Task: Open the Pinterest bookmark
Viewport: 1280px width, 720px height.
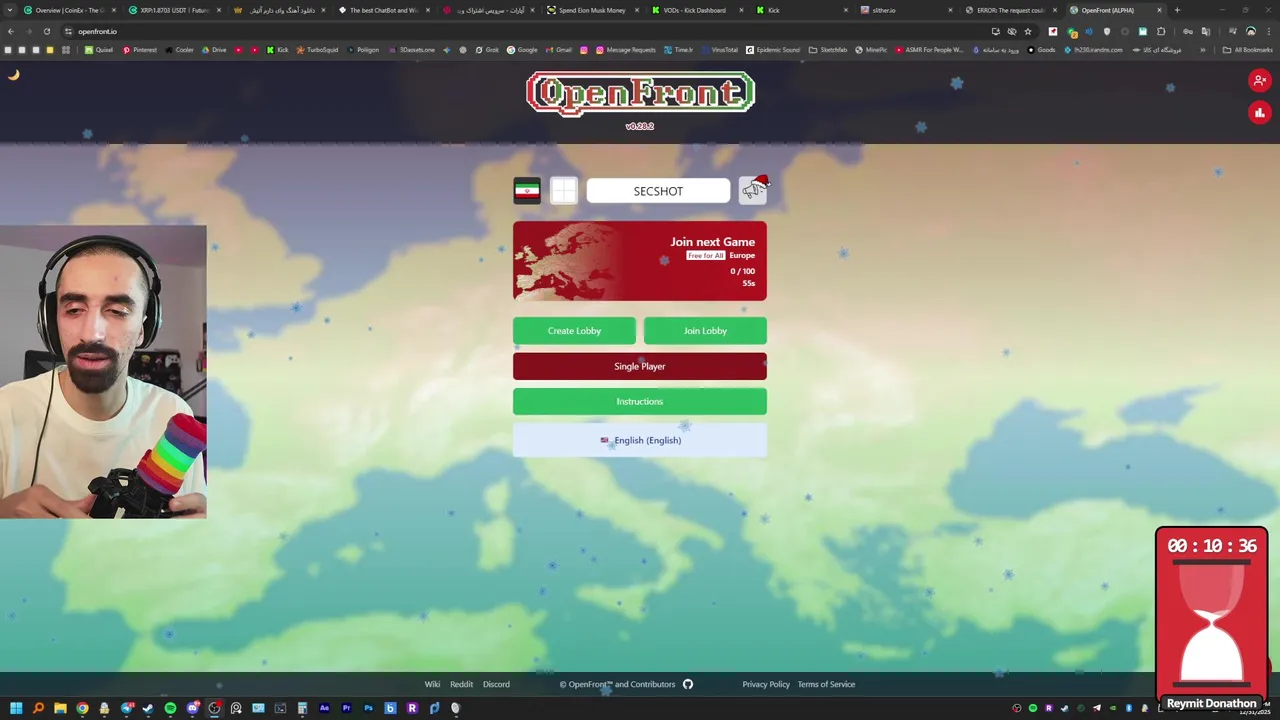Action: coord(139,49)
